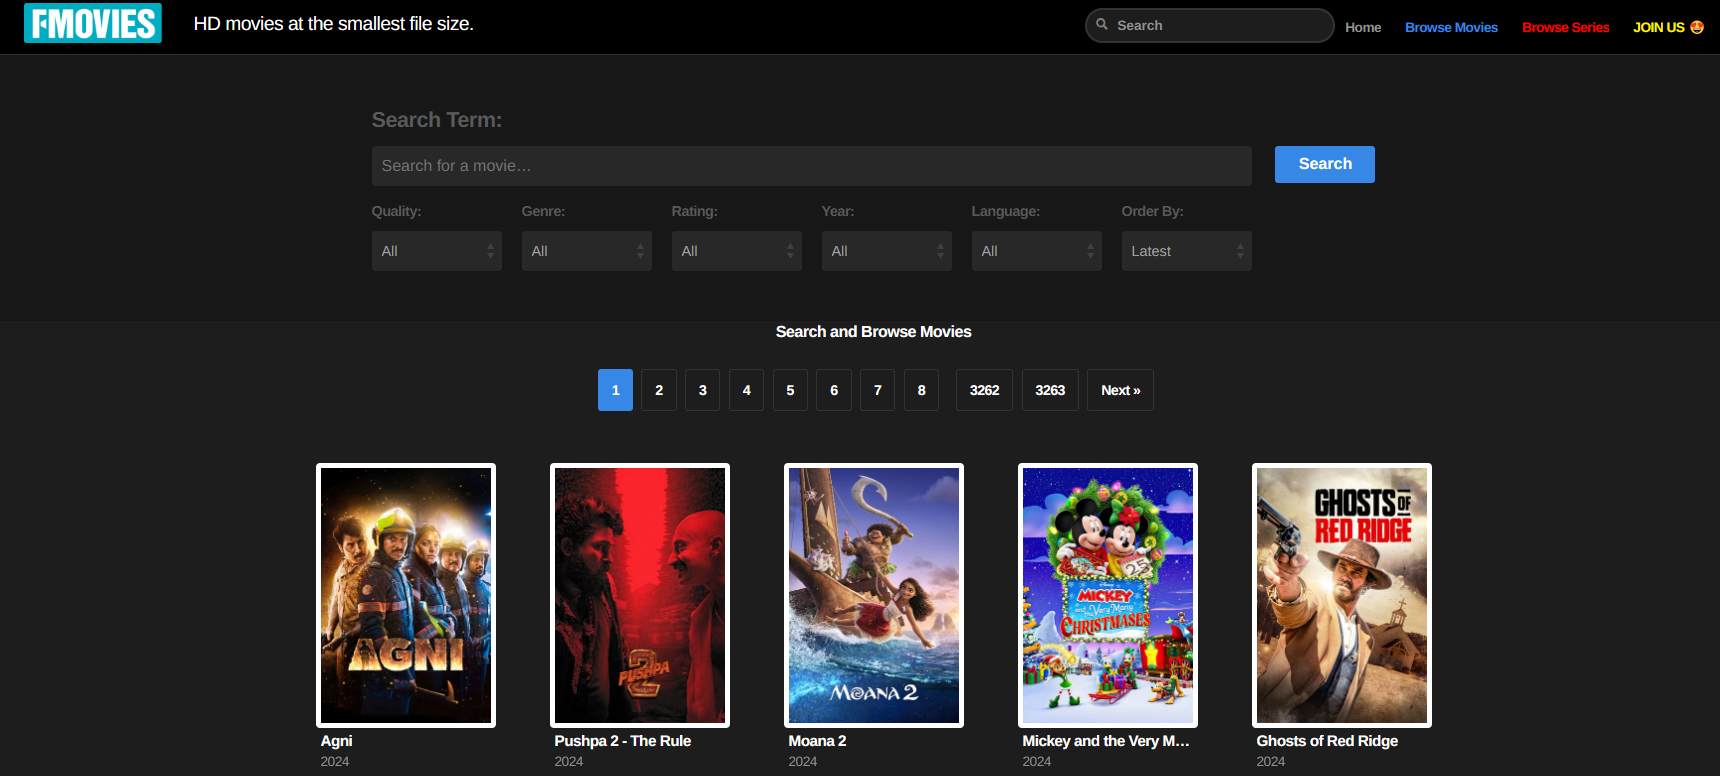Expand the Language filter dropdown
Screen dimensions: 1720x776
1036,251
